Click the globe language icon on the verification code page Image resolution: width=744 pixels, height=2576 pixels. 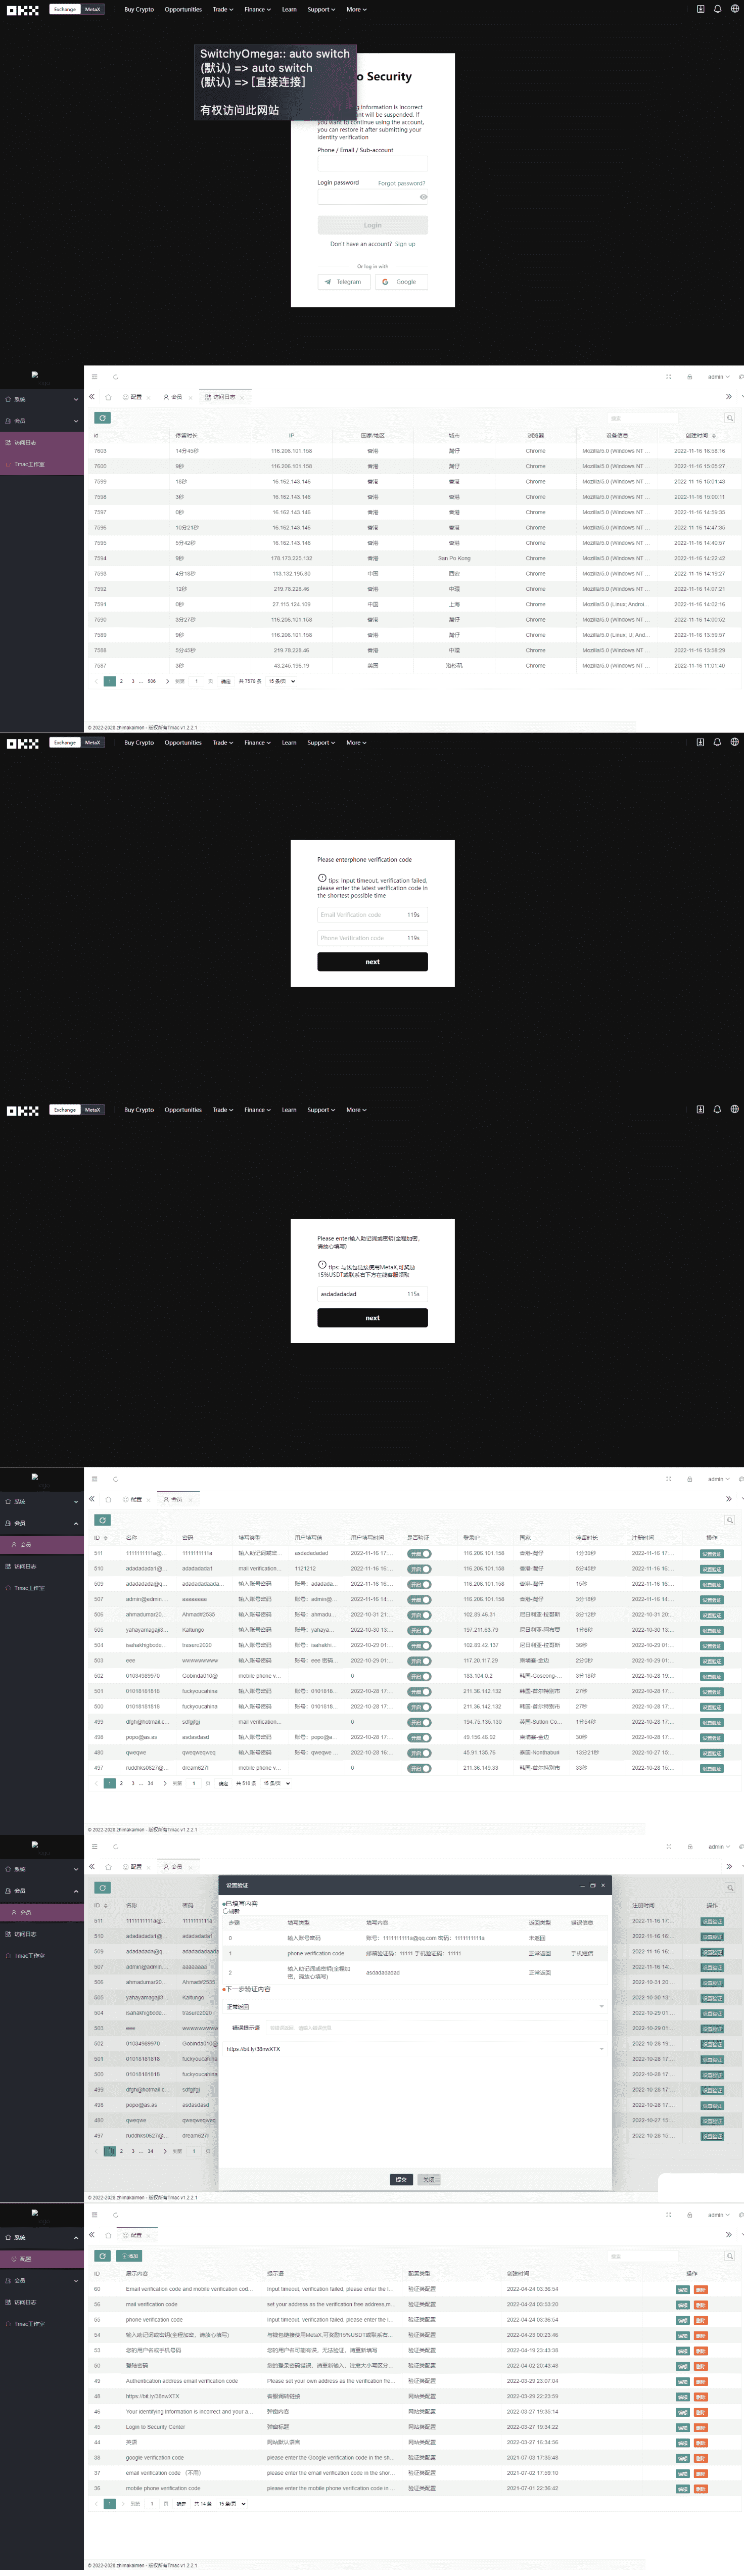(x=734, y=742)
